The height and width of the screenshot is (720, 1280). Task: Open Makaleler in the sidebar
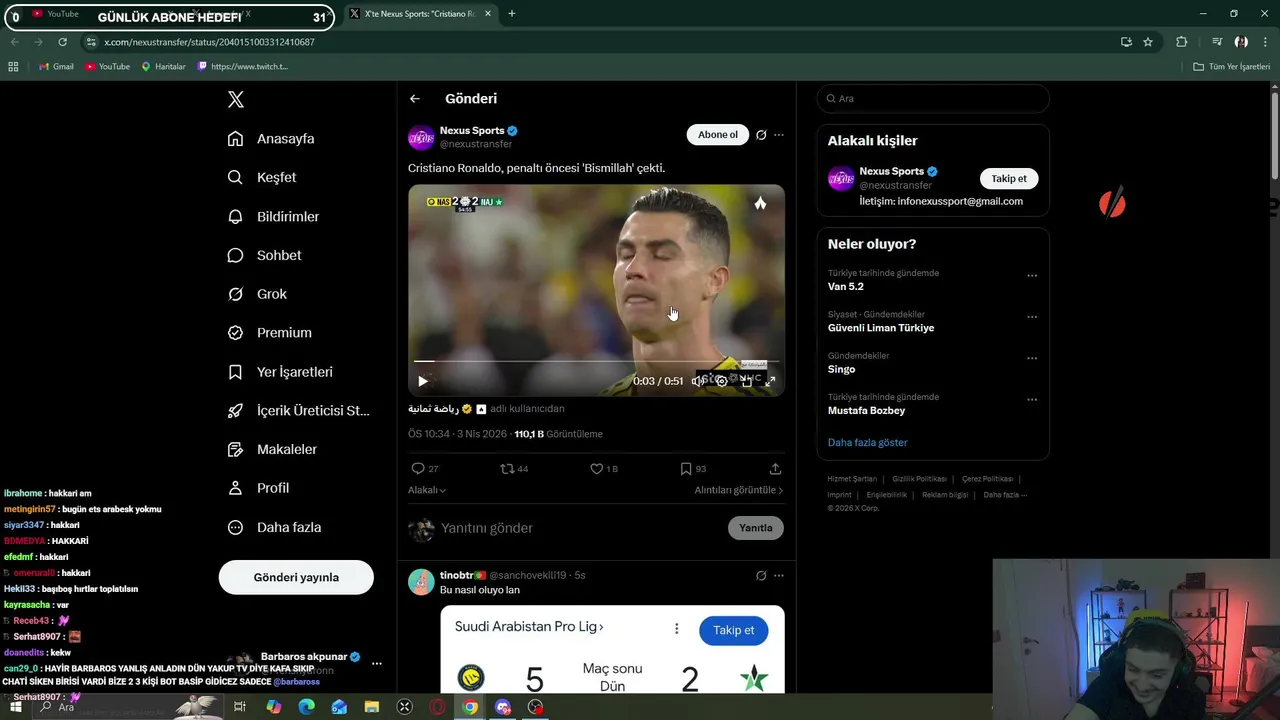[x=272, y=450]
